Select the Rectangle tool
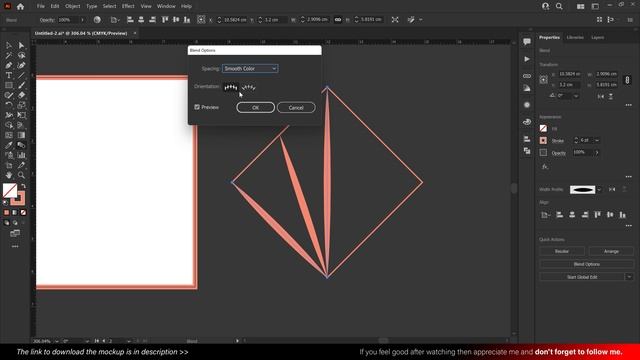This screenshot has width=640, height=360. [x=9, y=85]
